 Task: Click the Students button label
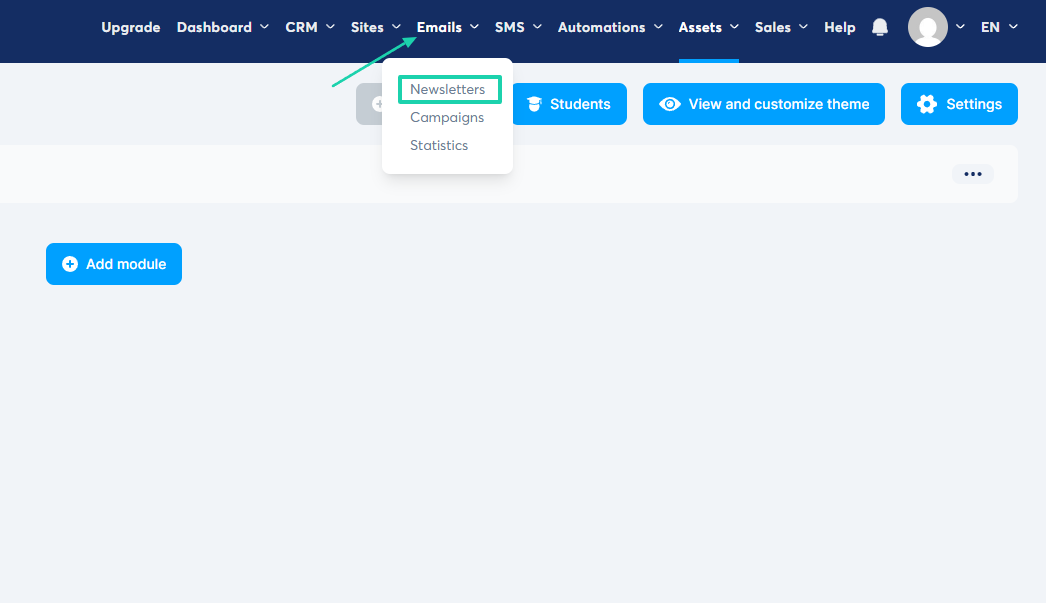coord(580,104)
